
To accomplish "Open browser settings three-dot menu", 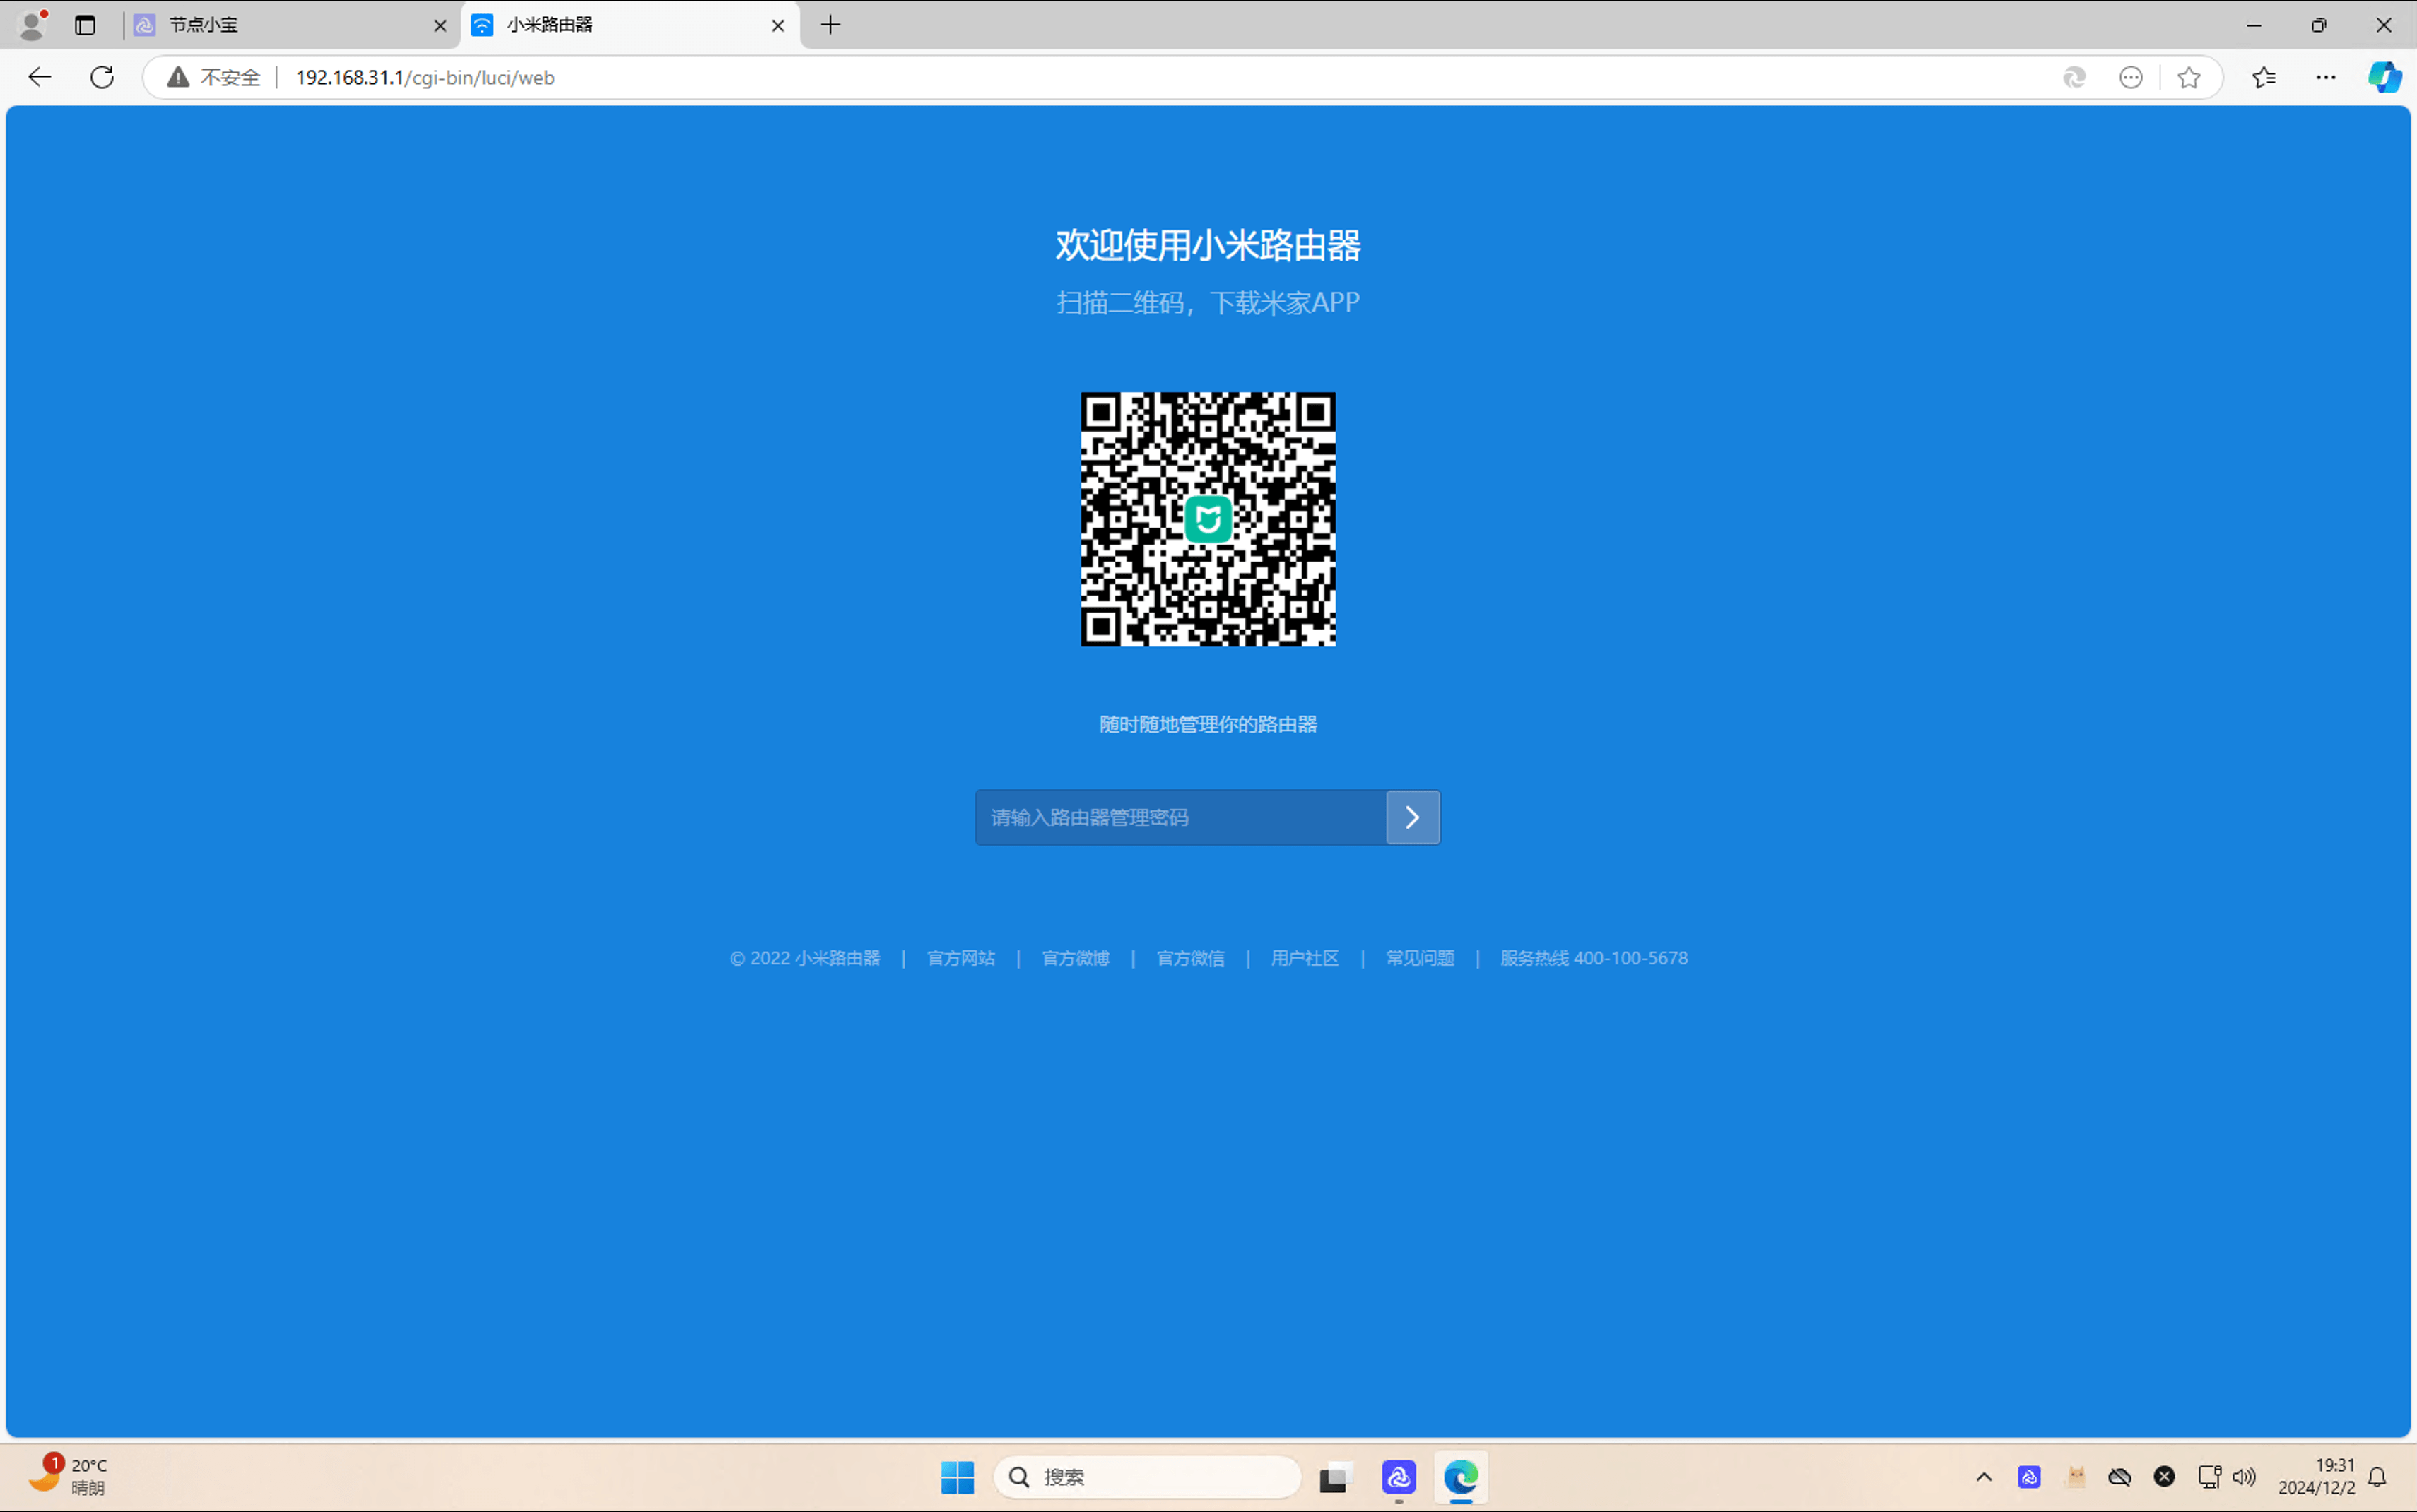I will point(2326,77).
